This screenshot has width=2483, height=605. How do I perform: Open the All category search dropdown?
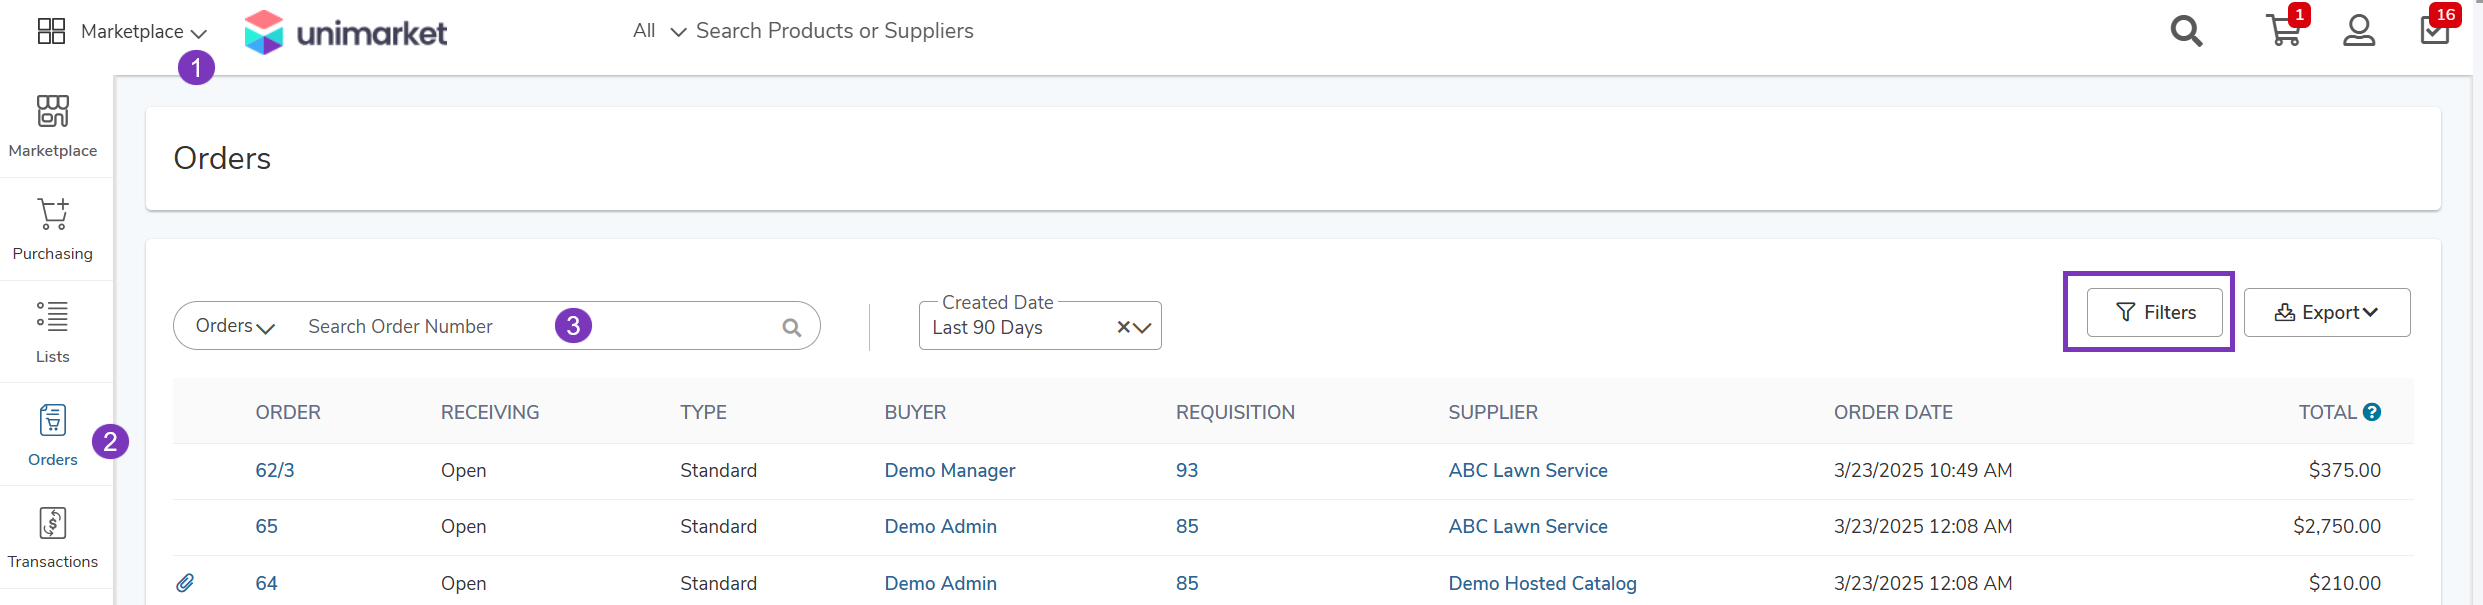pos(659,31)
